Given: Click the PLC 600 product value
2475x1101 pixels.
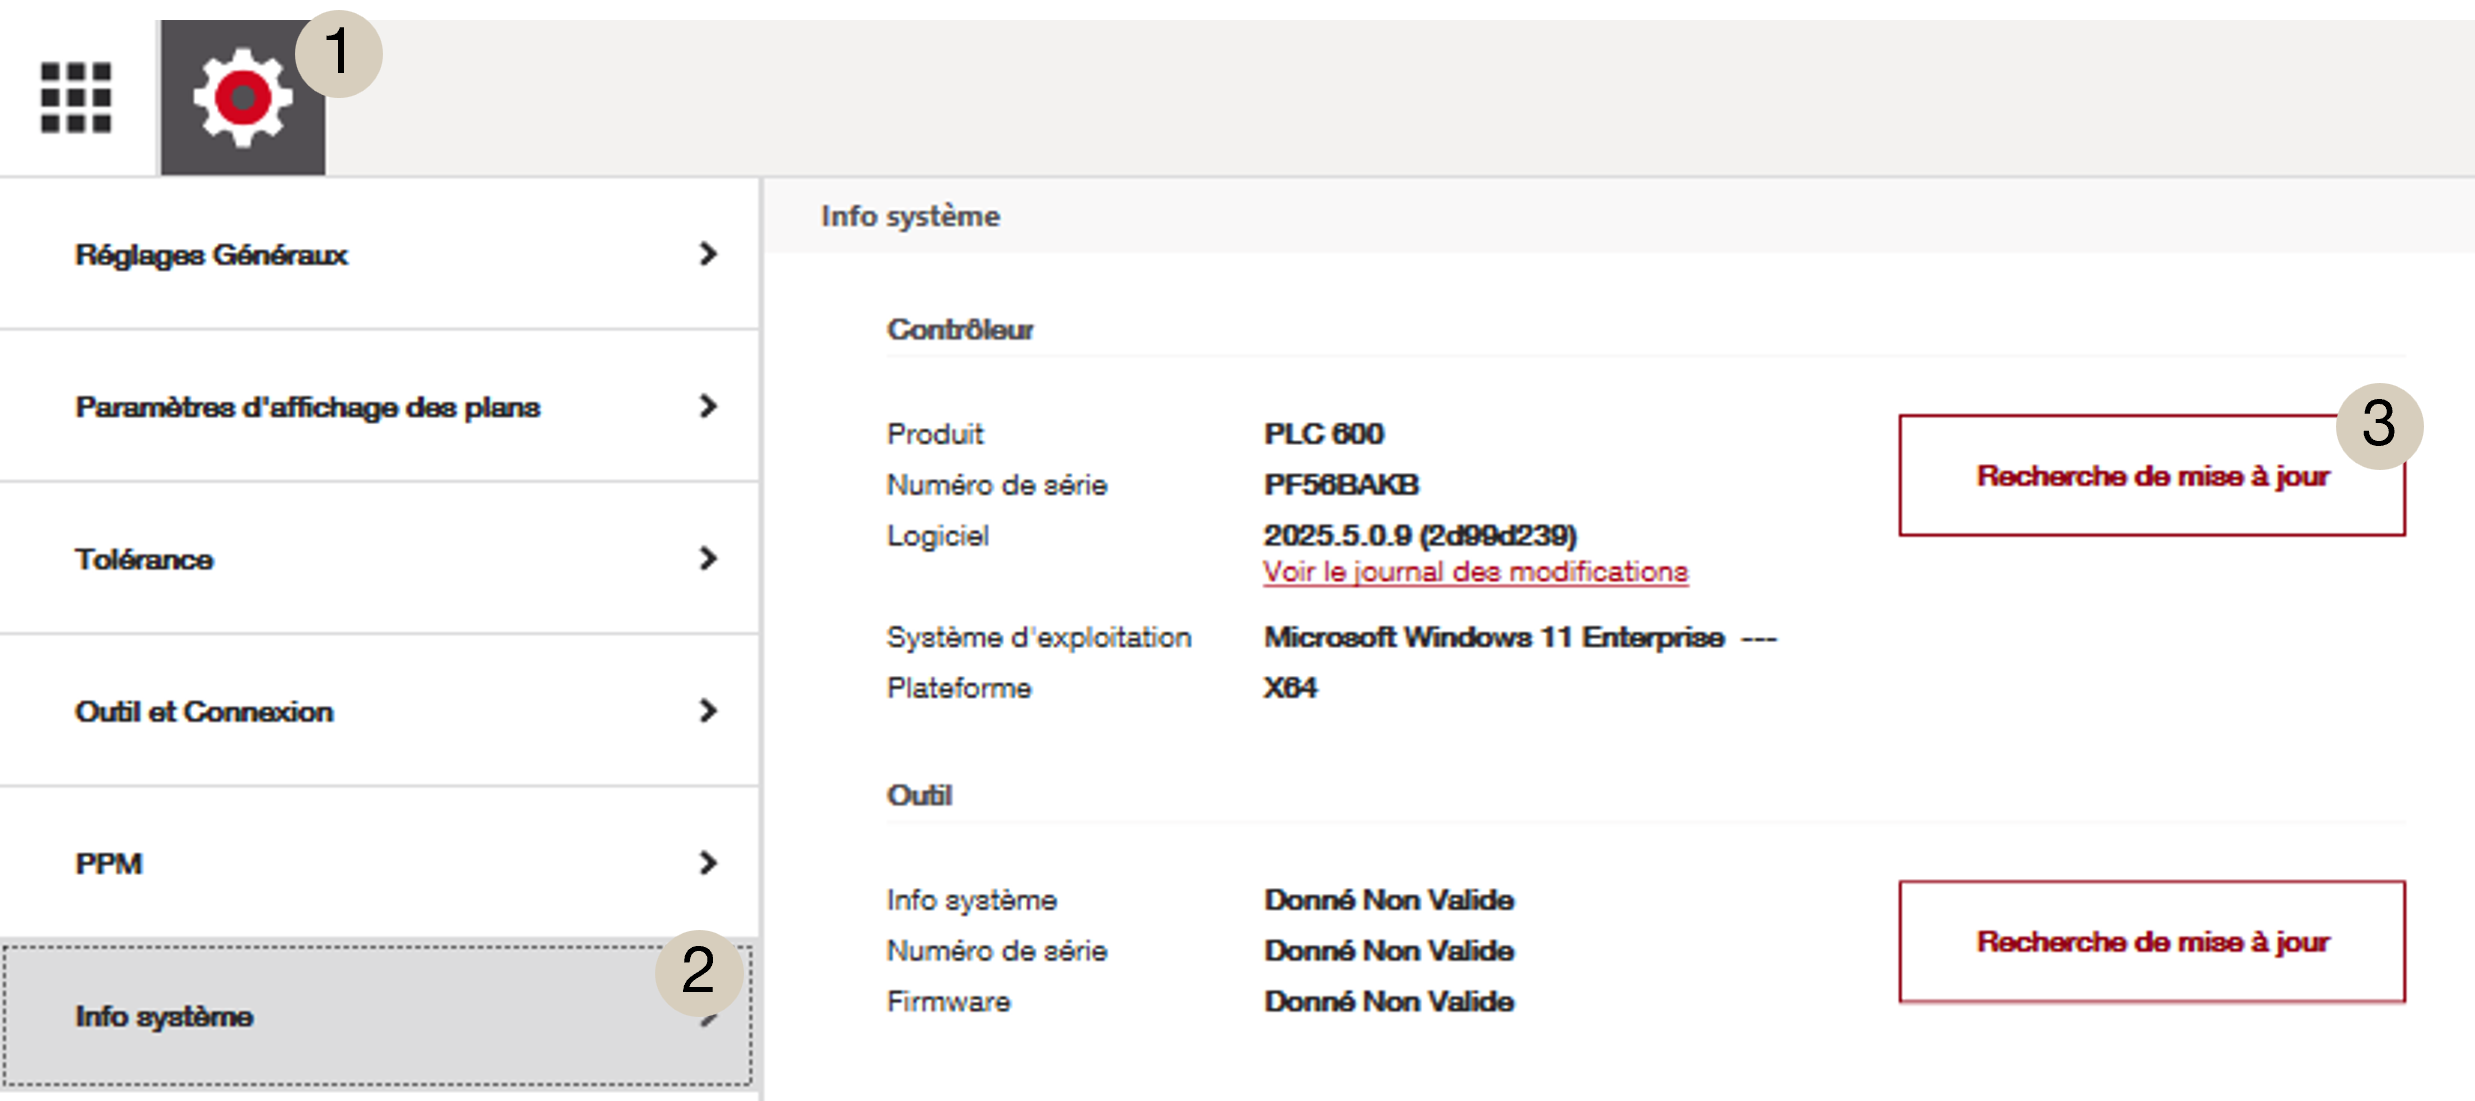Looking at the screenshot, I should click(x=1323, y=434).
